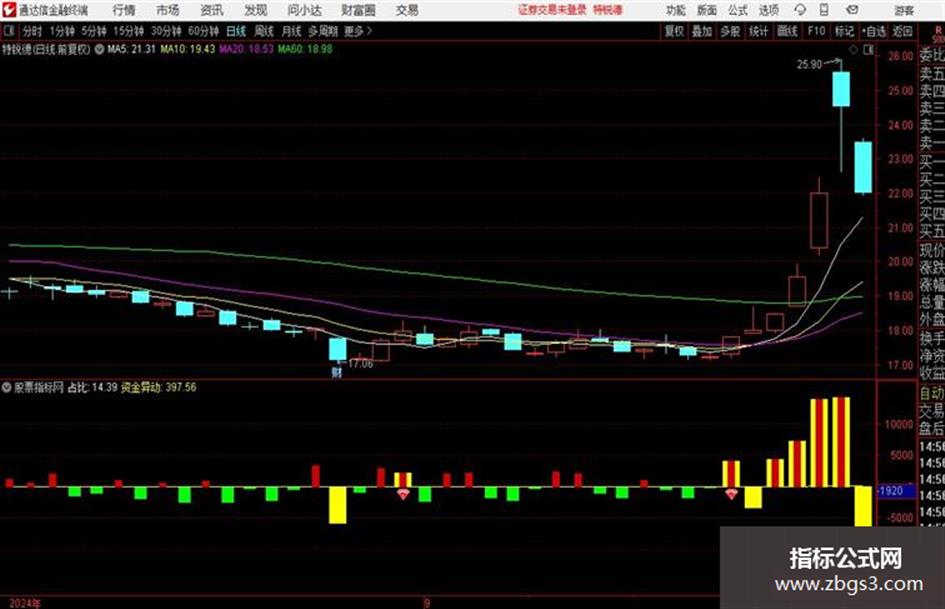Click the 财 marker below the candle
The height and width of the screenshot is (609, 945).
tap(336, 372)
